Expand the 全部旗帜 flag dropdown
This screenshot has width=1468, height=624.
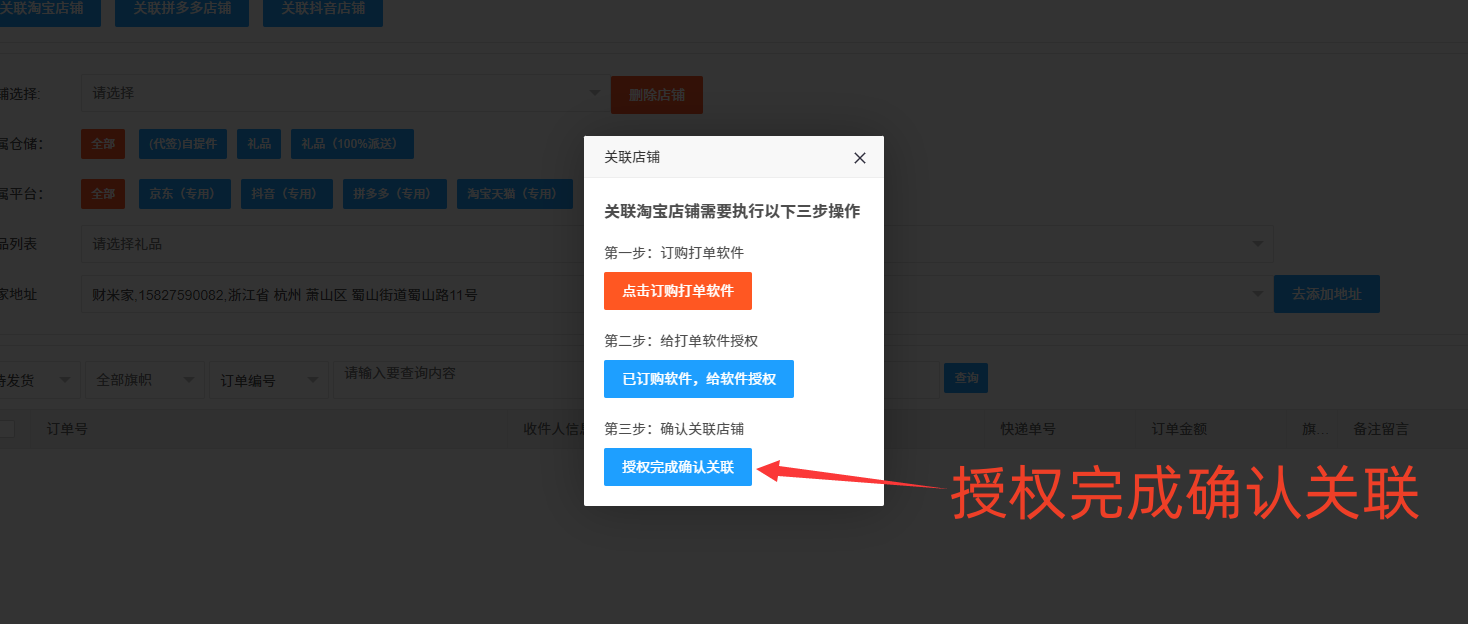click(144, 380)
